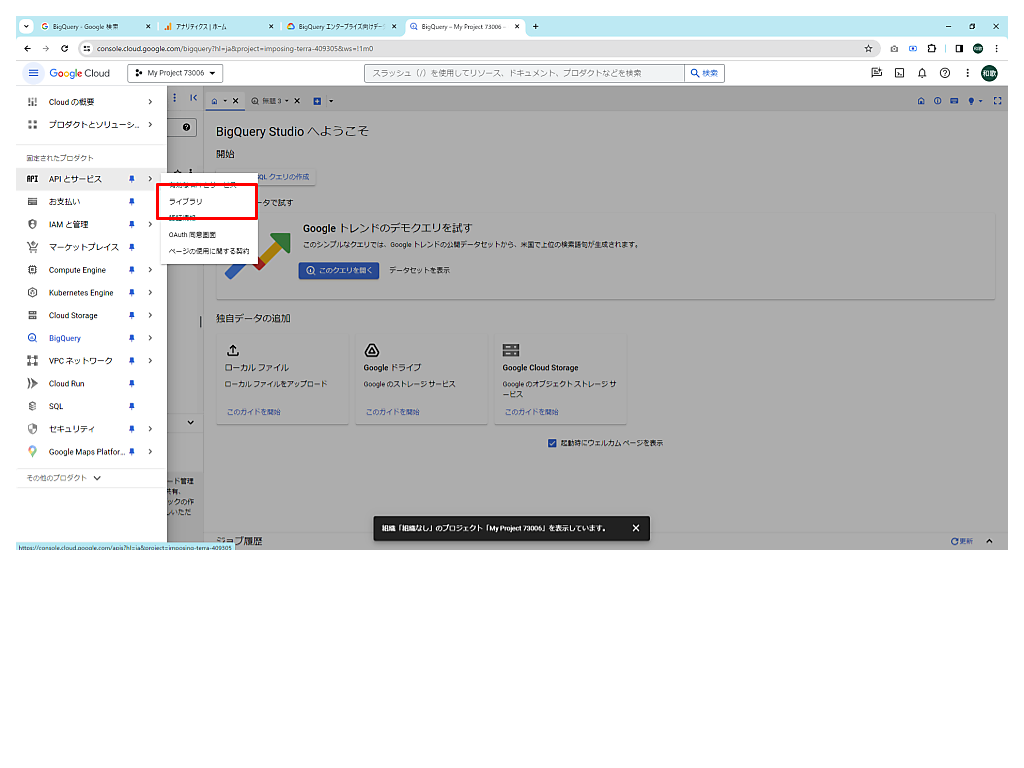The height and width of the screenshot is (768, 1024).
Task: Open BigQuery info icon in the toolbar
Action: [937, 101]
